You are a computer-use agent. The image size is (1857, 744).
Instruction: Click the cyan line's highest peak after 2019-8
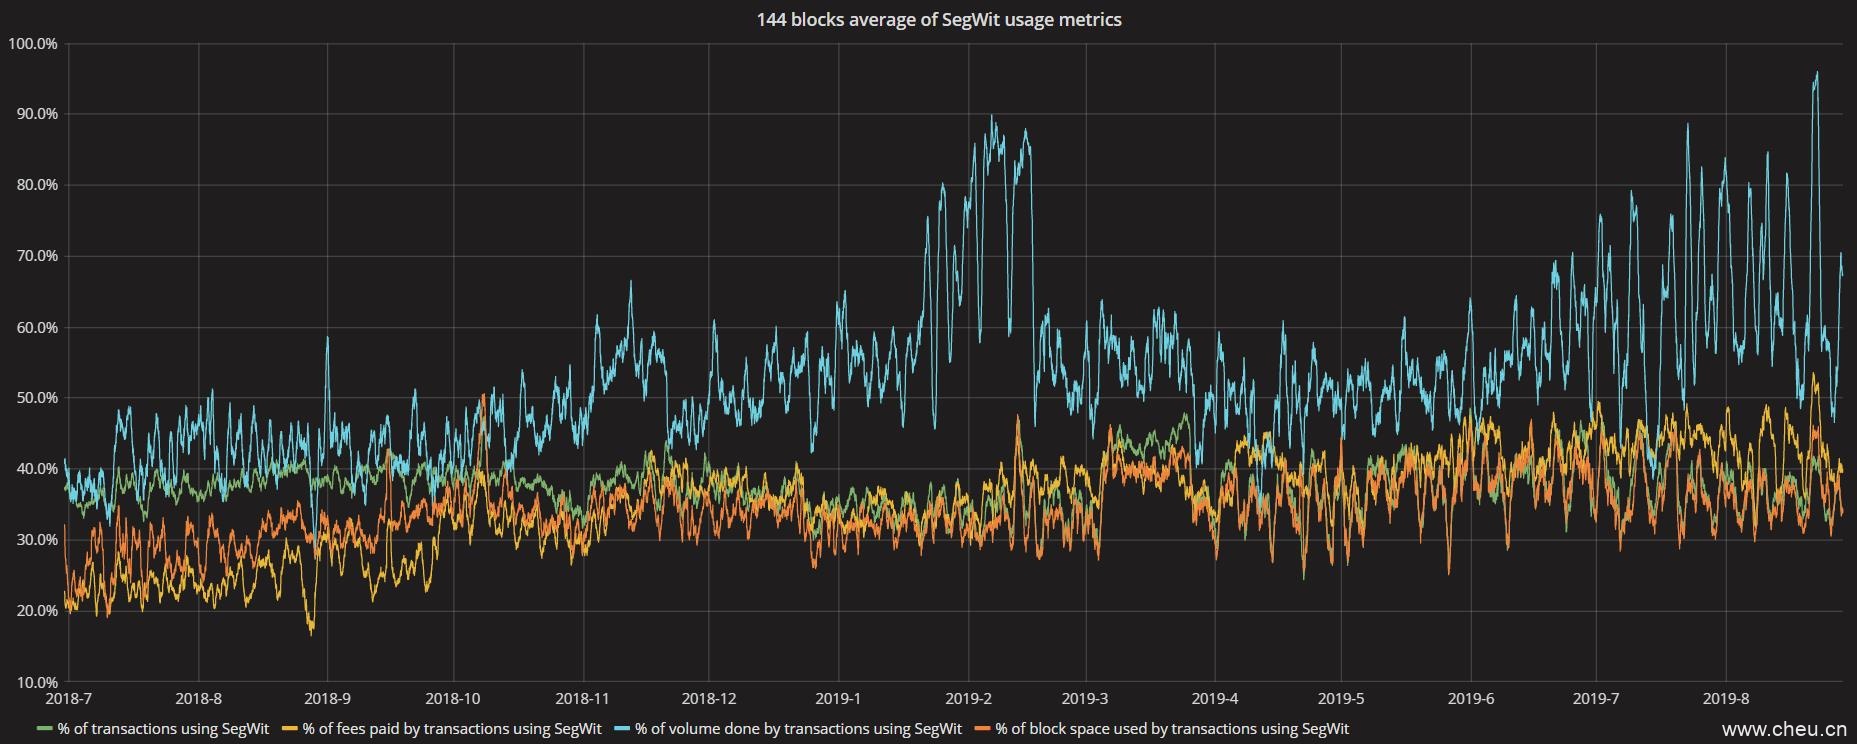1816,72
